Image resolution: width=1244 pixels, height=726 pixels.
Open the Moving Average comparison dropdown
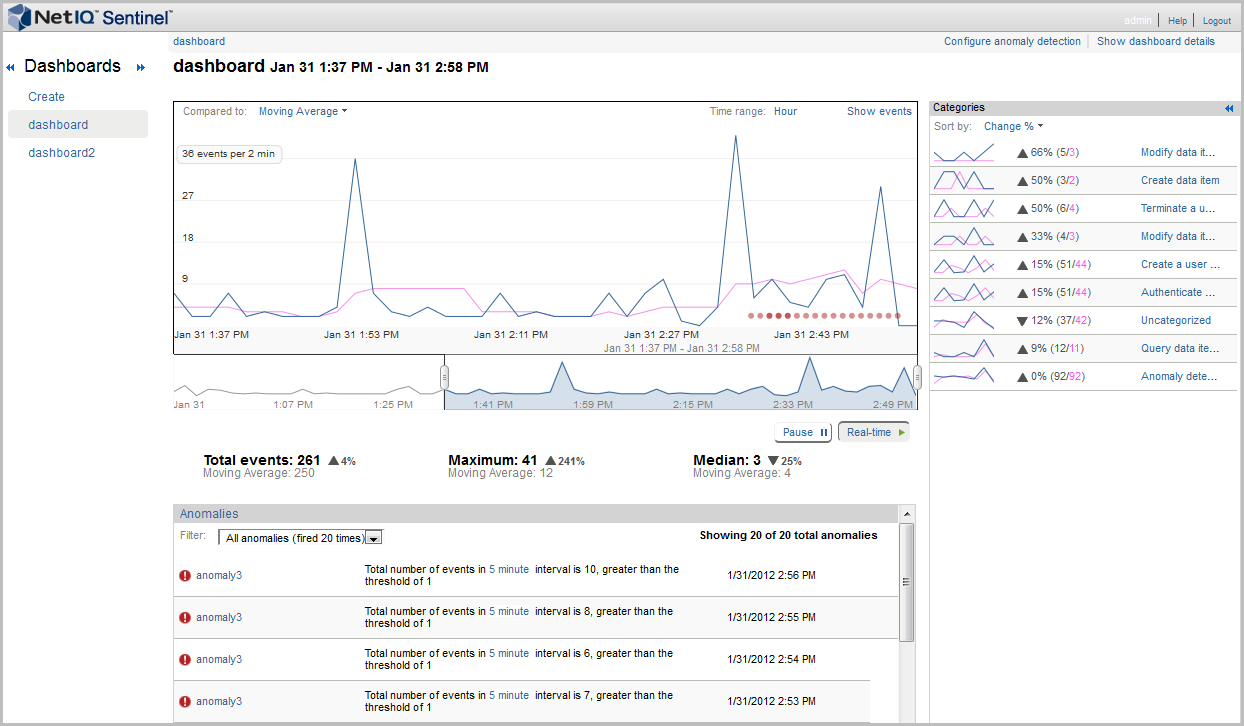click(x=303, y=111)
